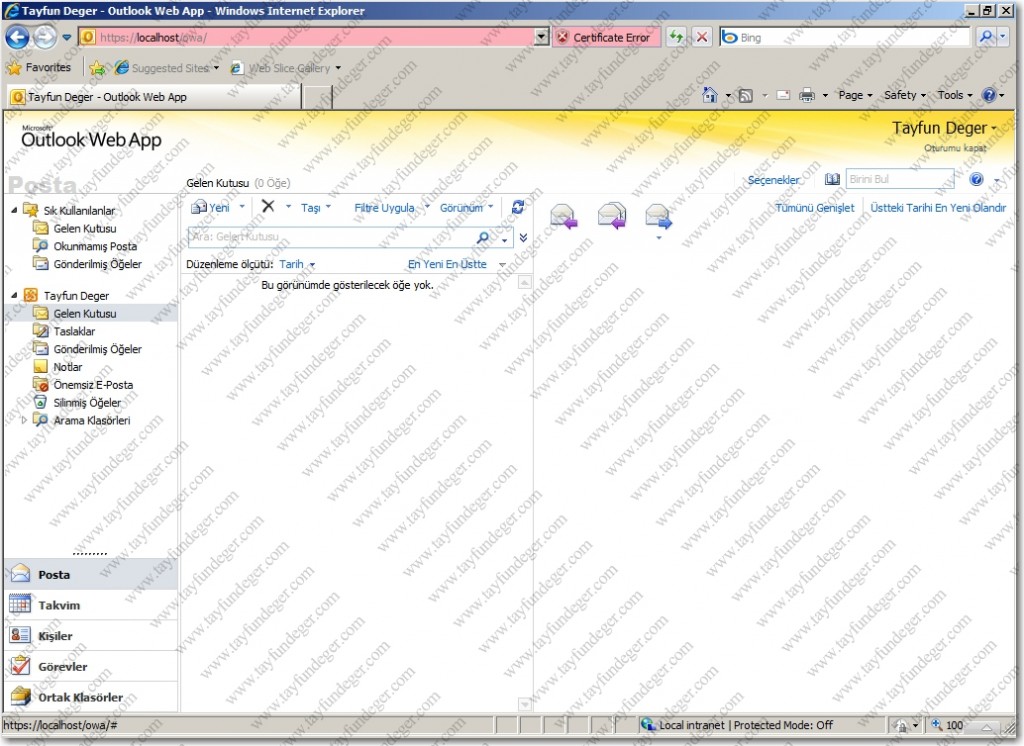Click the magnifier icon in the search box
Viewport: 1024px width, 746px height.
tap(481, 238)
